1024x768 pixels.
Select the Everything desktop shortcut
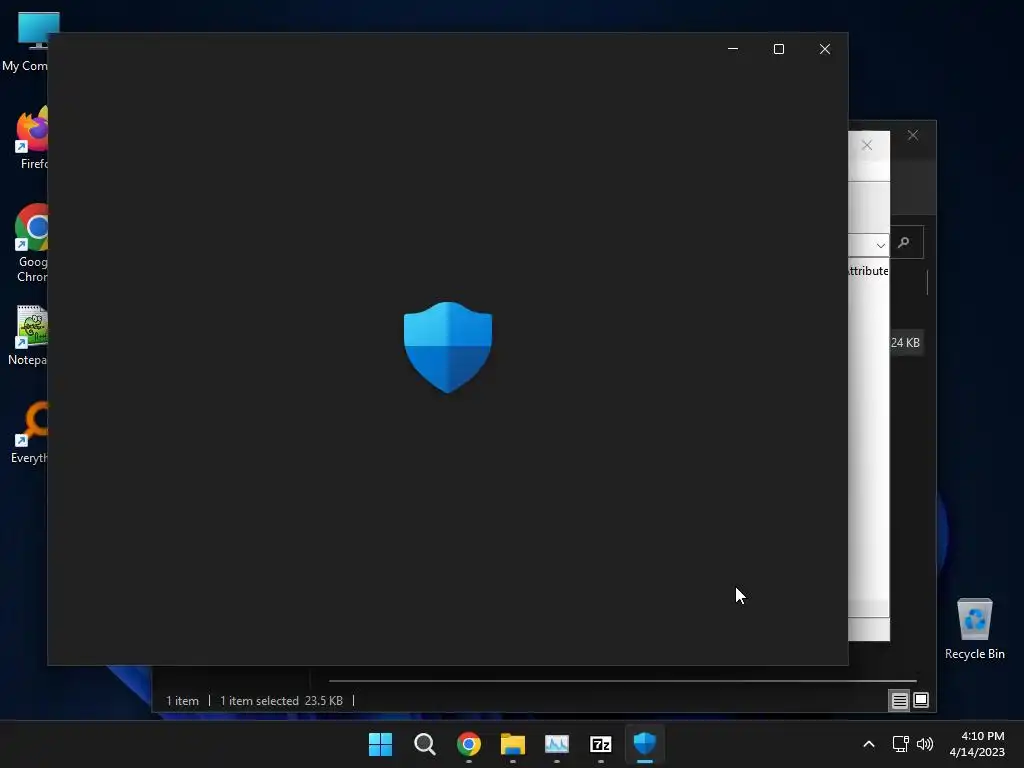[30, 433]
